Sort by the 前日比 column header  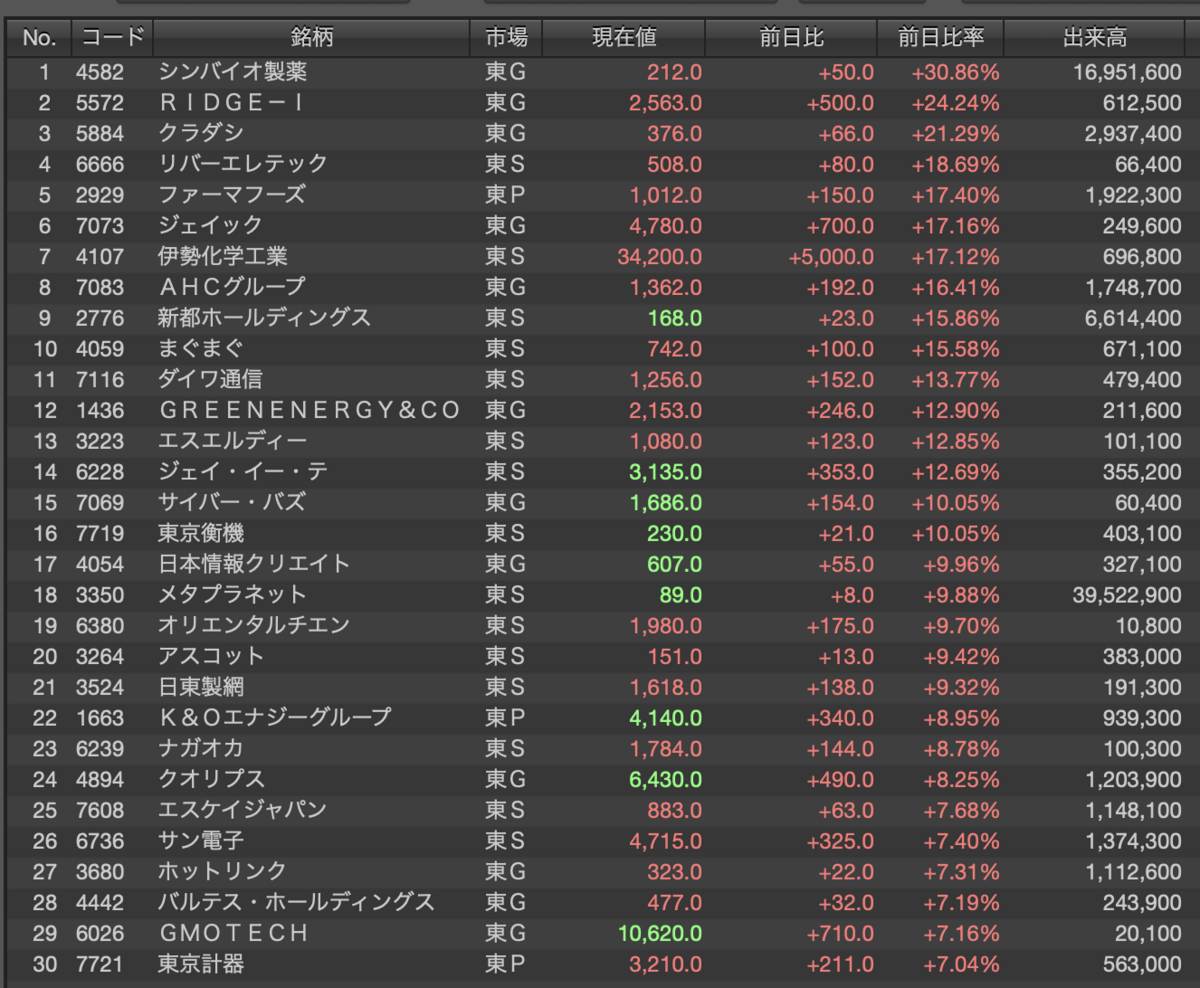[x=792, y=38]
